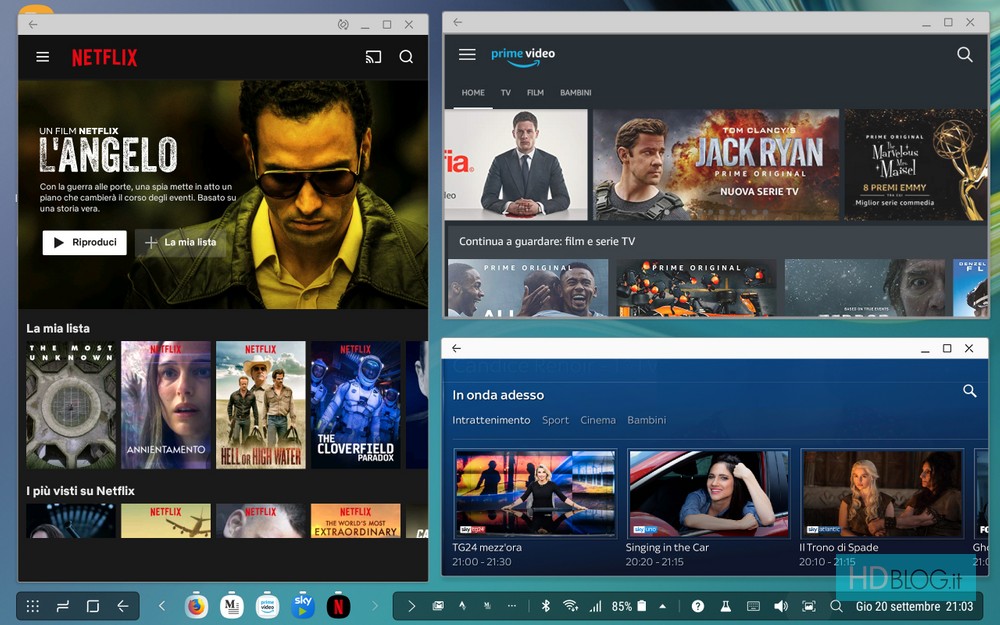Screen dimensions: 1000x625
Task: Click the Netflix logo
Action: coord(105,57)
